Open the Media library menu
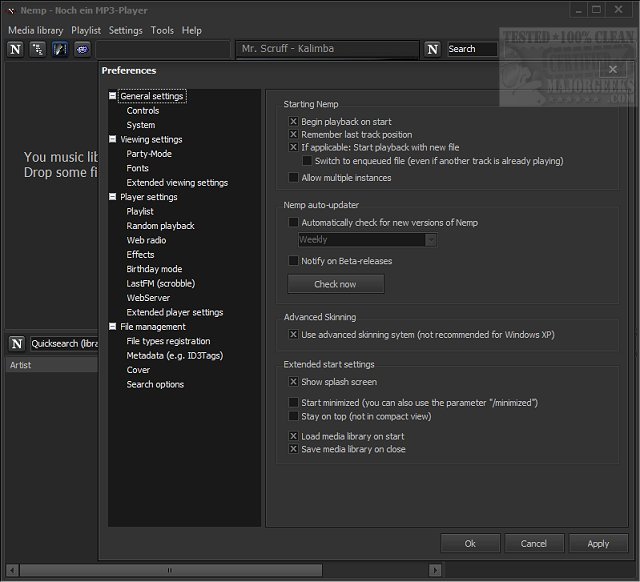Viewport: 640px width, 582px height. [x=36, y=31]
